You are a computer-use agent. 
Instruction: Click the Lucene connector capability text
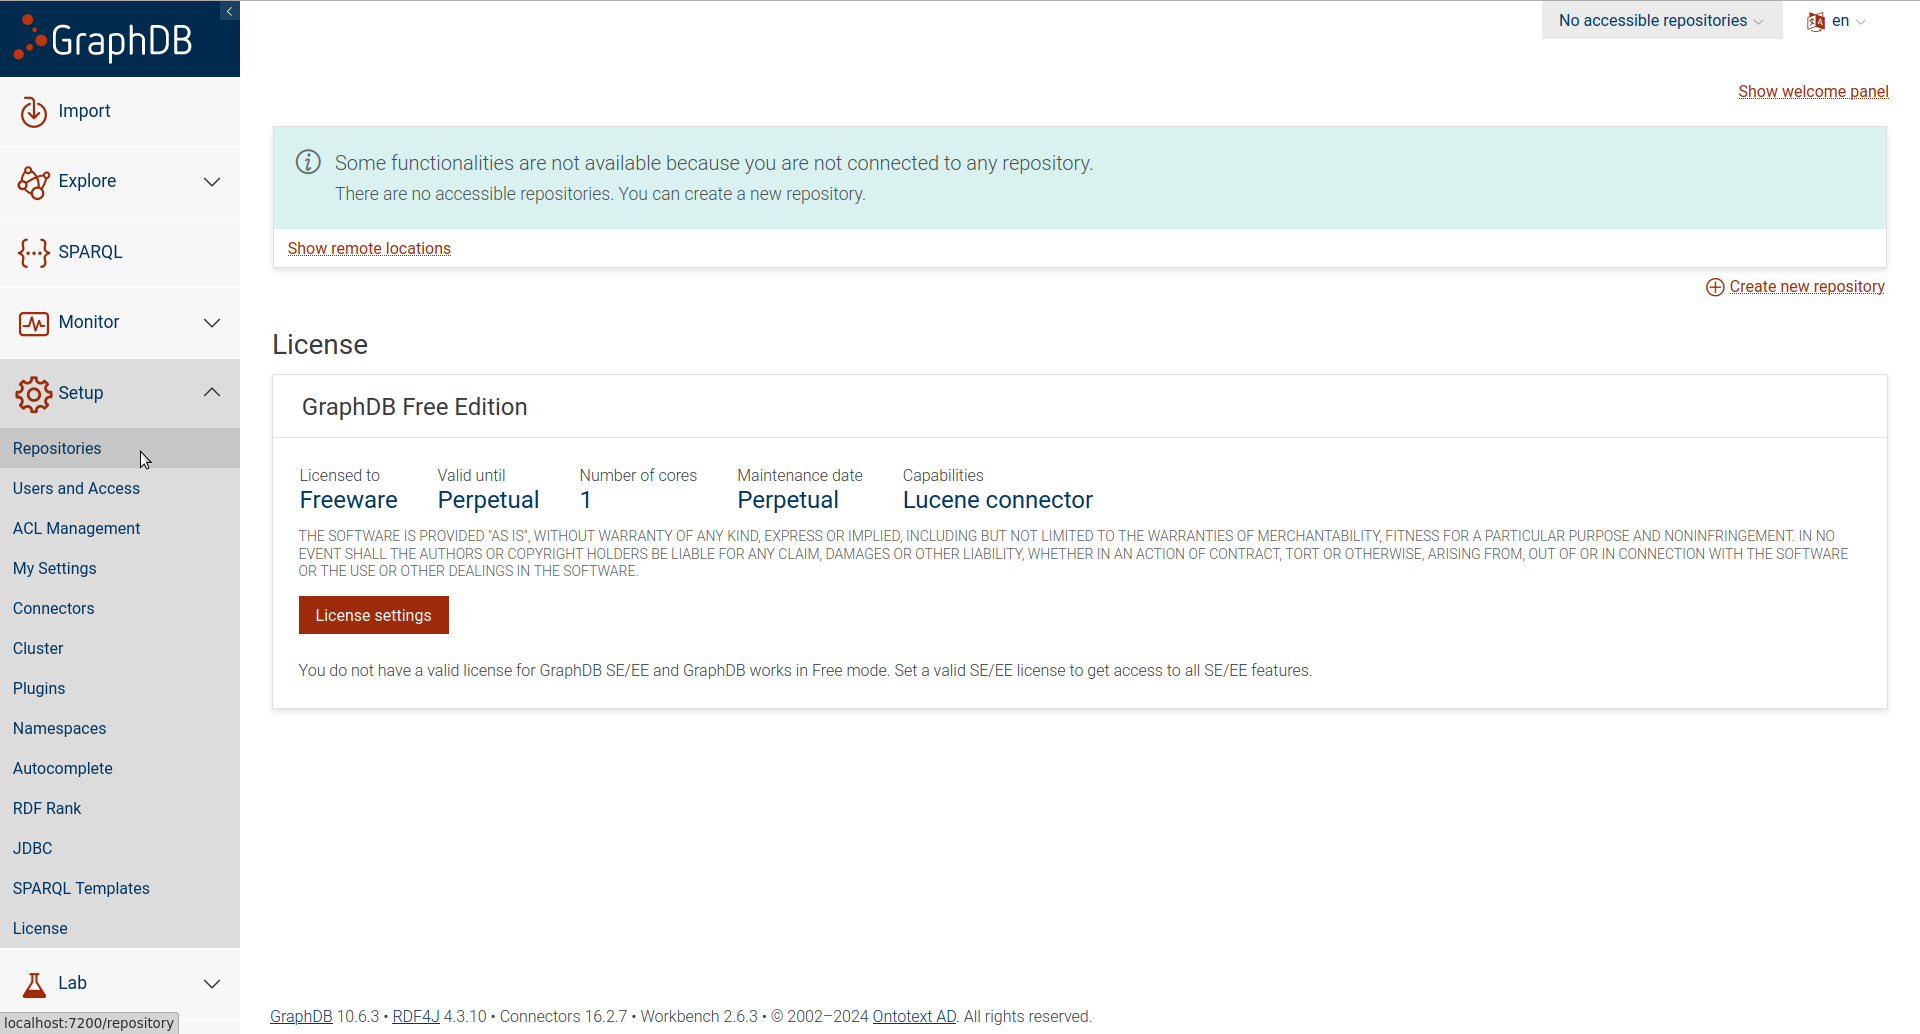tap(998, 500)
